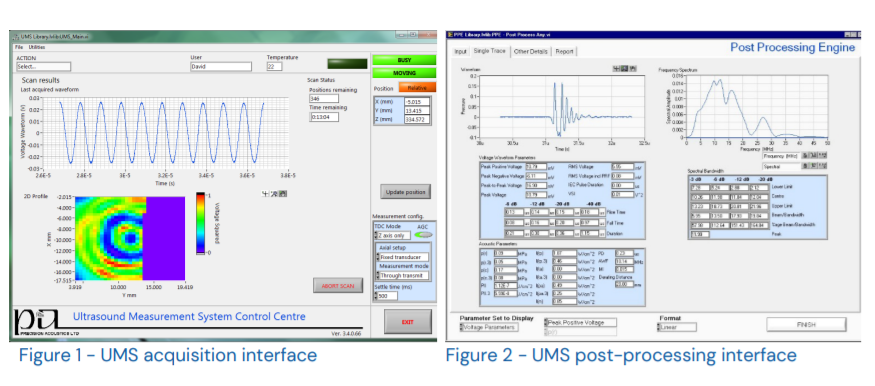
Task: Open the Utilities menu
Action: [x=37, y=47]
